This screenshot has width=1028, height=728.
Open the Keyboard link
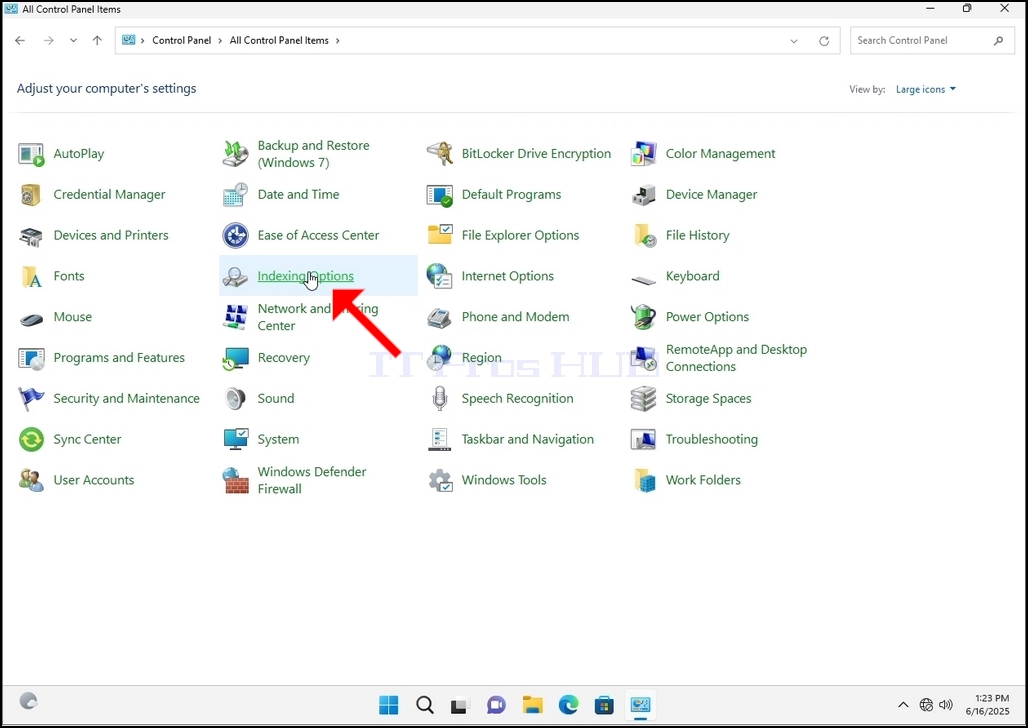click(x=692, y=276)
